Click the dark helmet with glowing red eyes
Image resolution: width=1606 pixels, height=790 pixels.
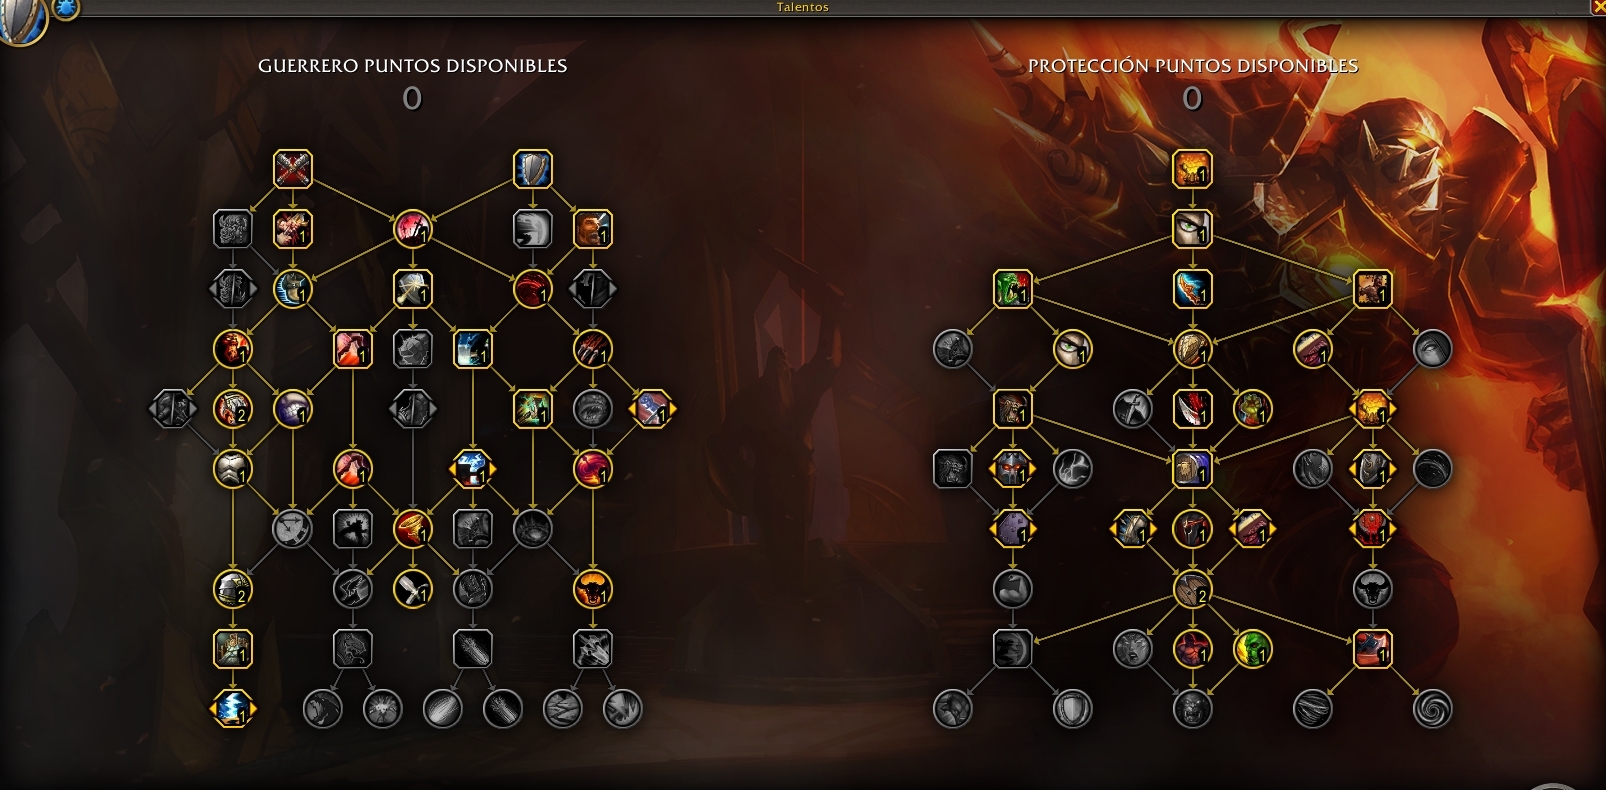[x=1012, y=469]
